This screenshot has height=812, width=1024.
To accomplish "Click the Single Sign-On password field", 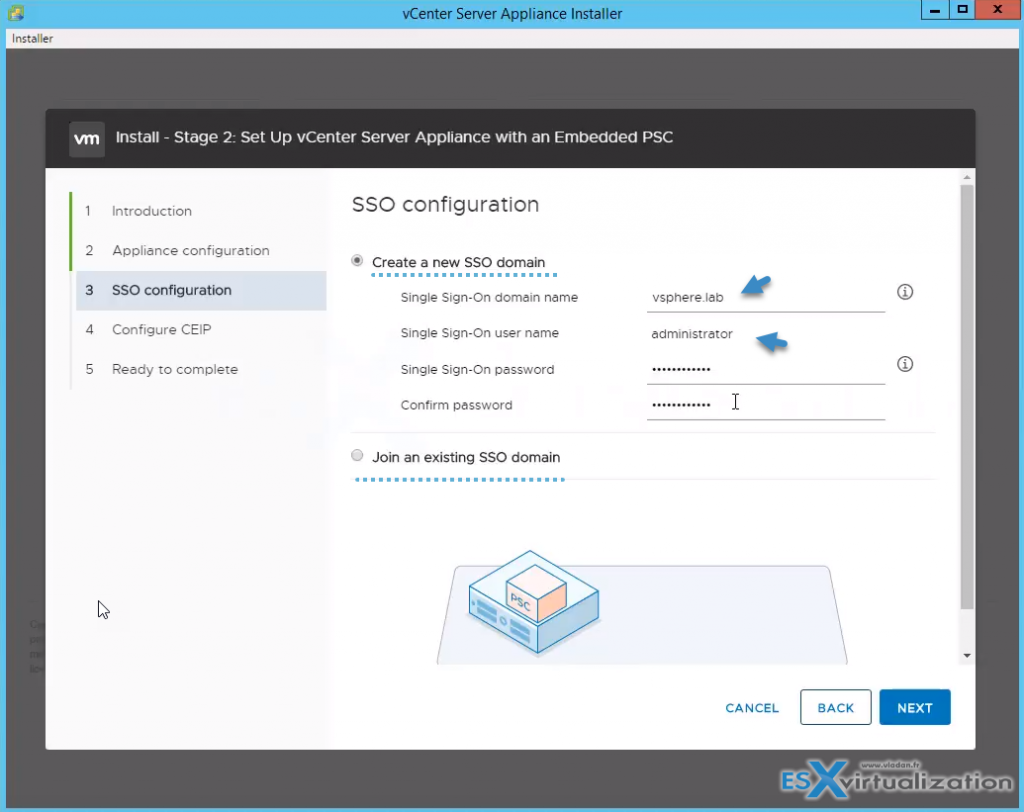I will pyautogui.click(x=765, y=368).
